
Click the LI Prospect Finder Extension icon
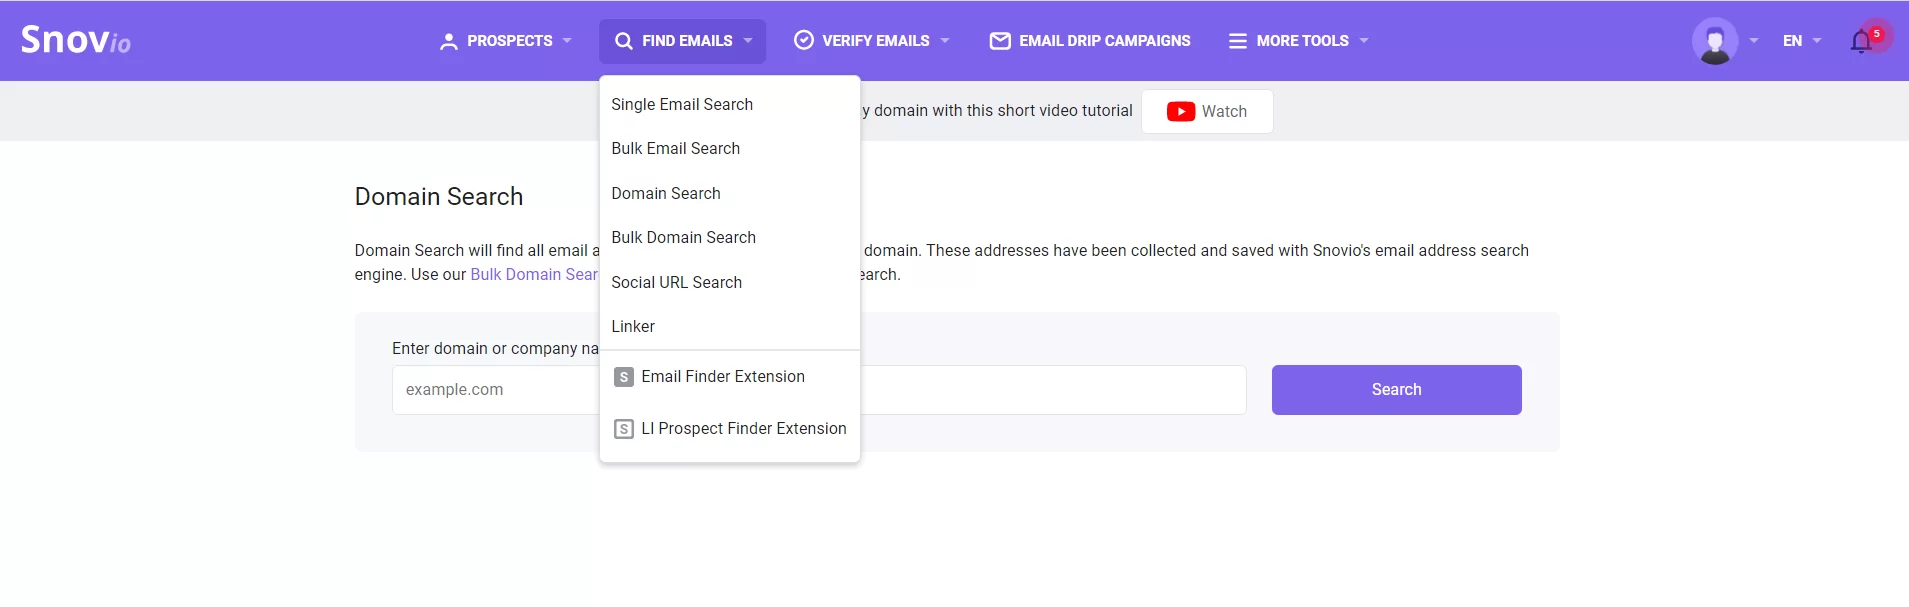point(623,429)
